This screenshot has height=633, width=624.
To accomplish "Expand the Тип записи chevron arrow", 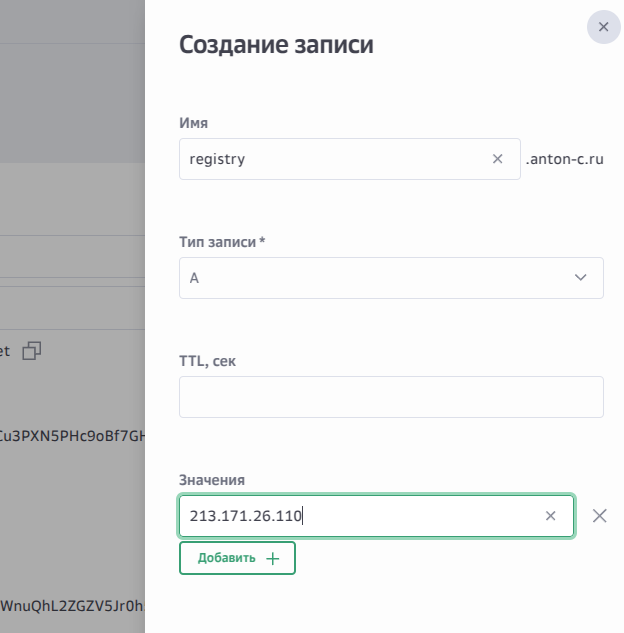I will click(581, 278).
